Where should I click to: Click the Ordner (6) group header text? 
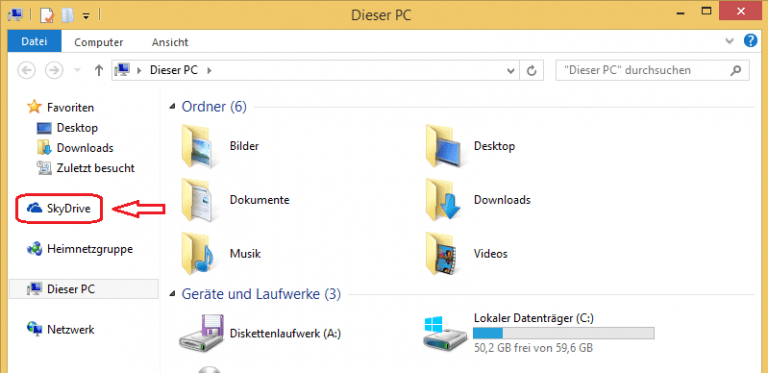pyautogui.click(x=214, y=107)
